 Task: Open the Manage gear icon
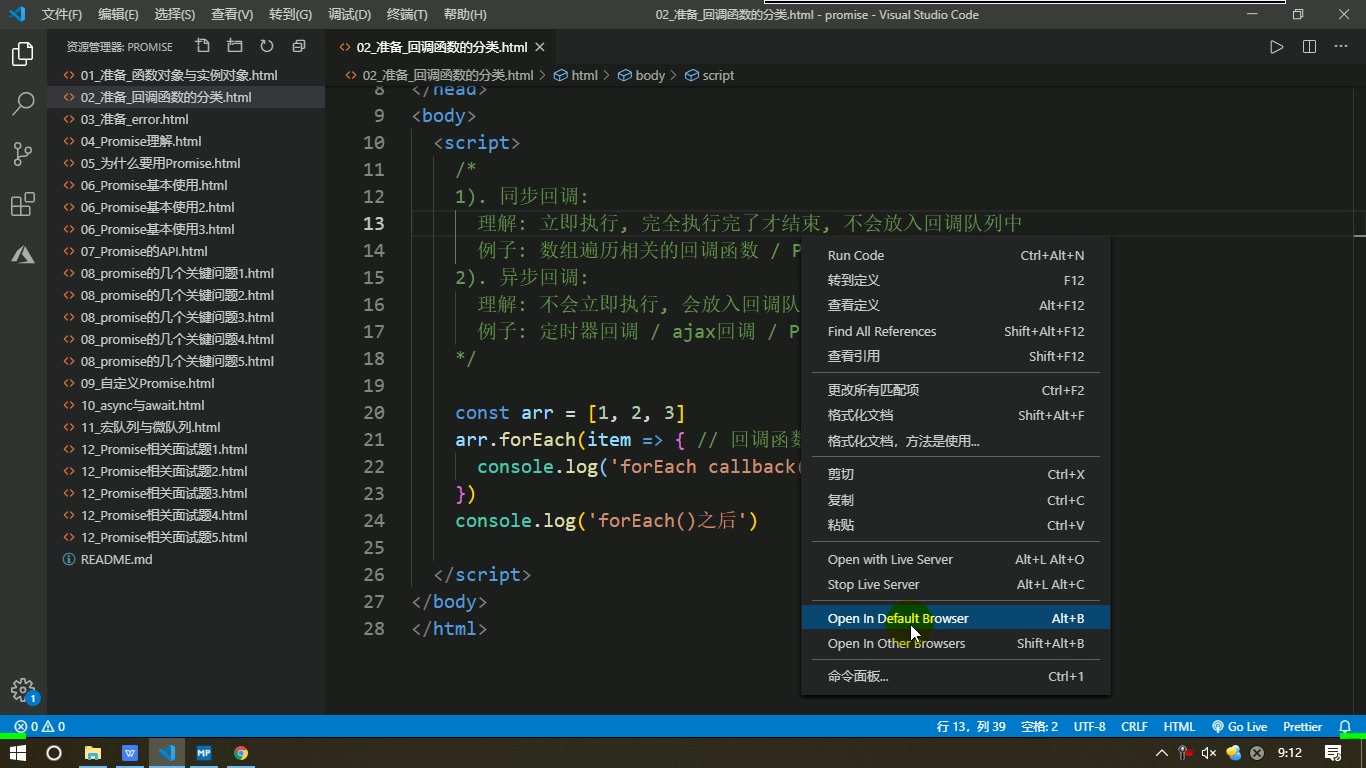pyautogui.click(x=22, y=690)
